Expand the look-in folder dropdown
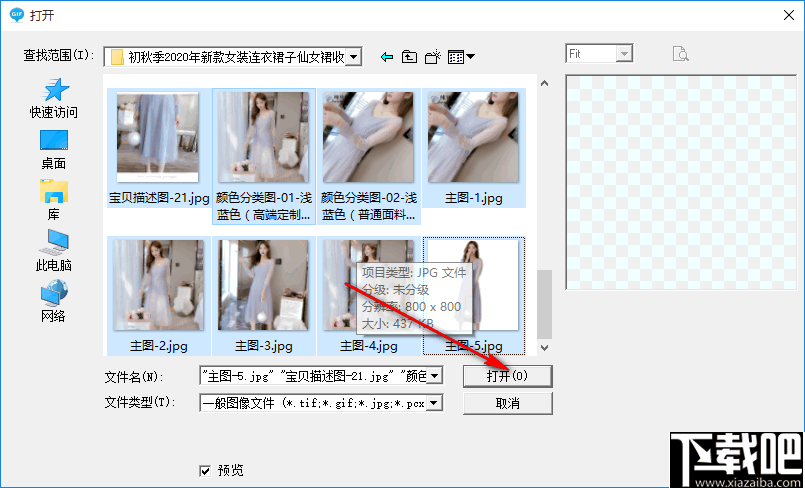Image resolution: width=805 pixels, height=488 pixels. click(x=353, y=57)
